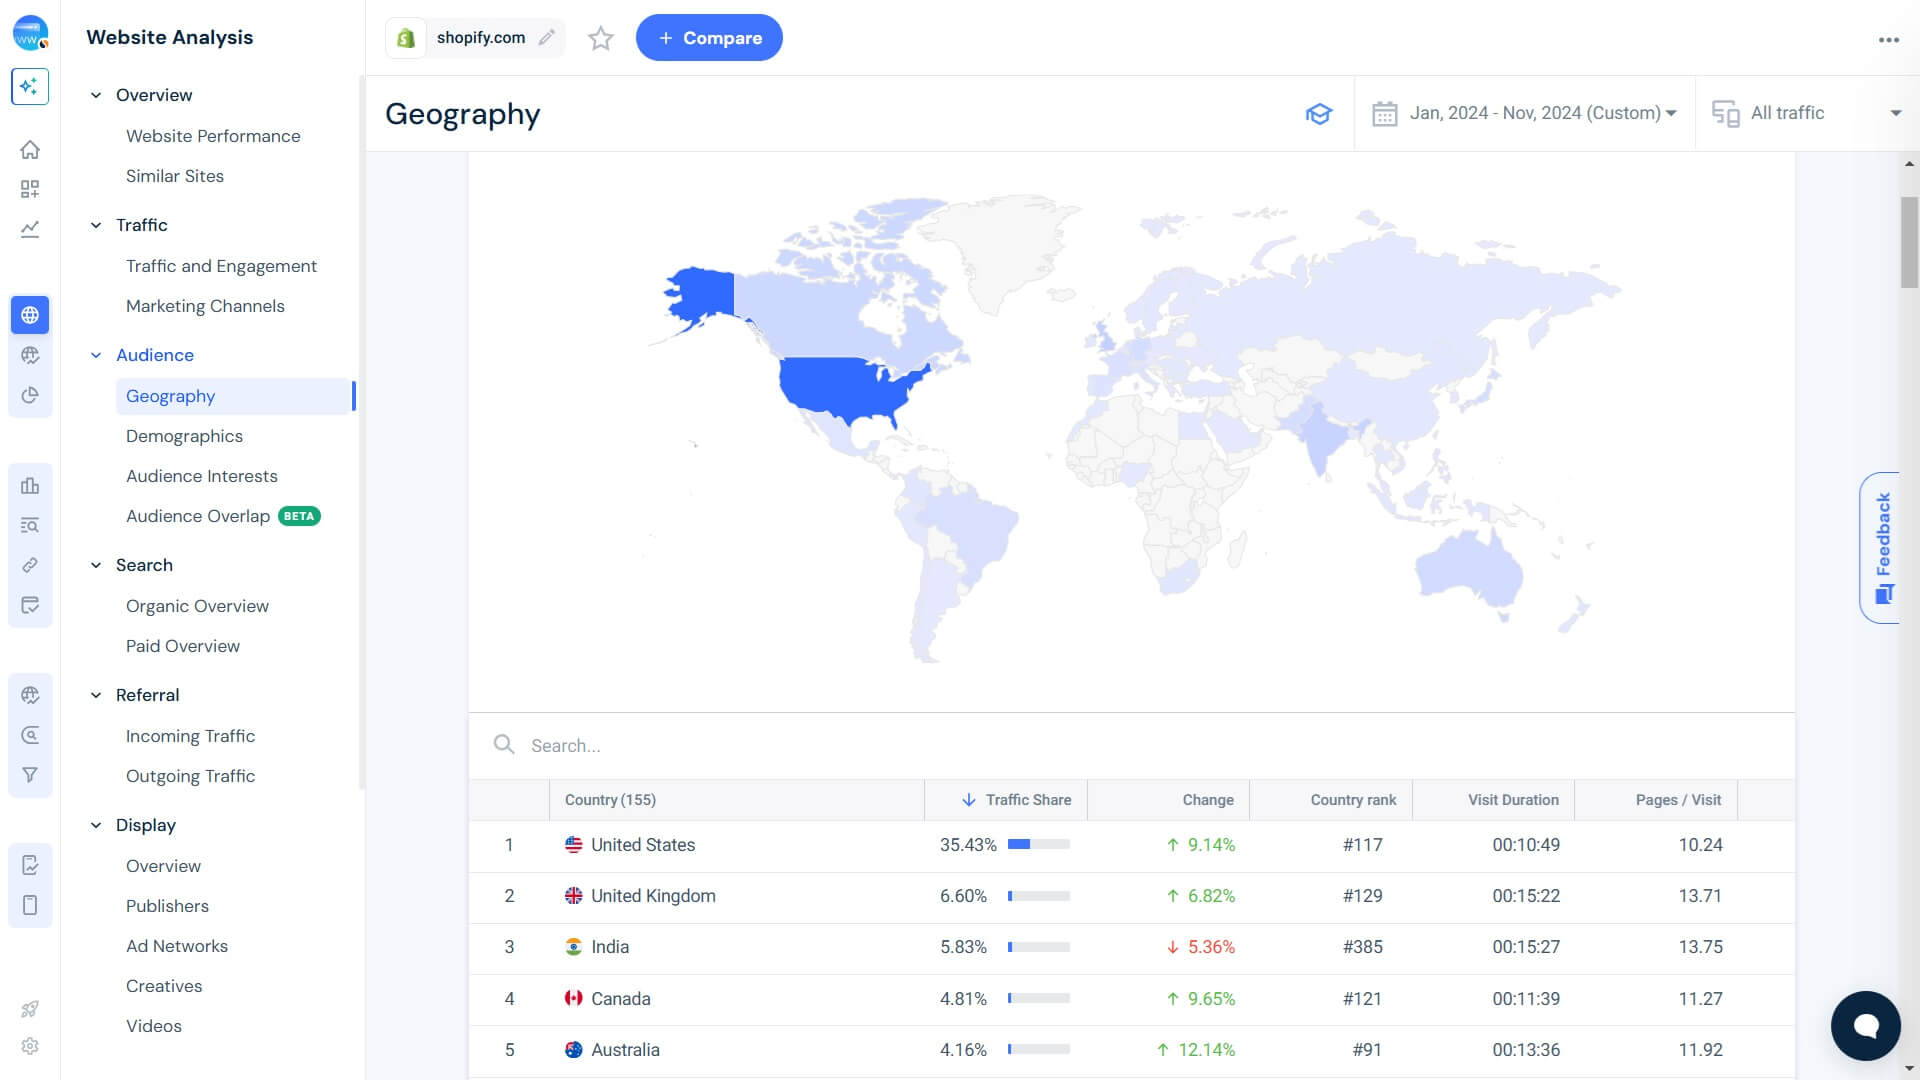Open Marketing Channels under Traffic
Viewport: 1920px width, 1080px height.
pos(205,306)
